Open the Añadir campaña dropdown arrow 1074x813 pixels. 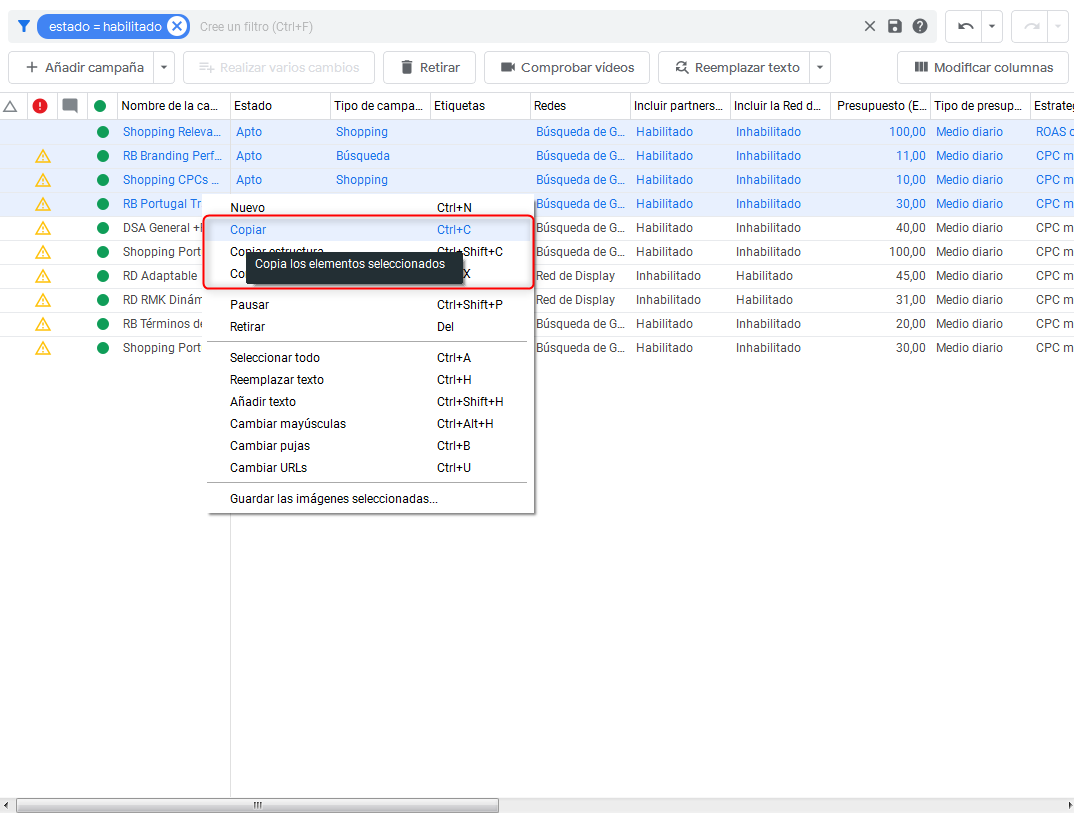pyautogui.click(x=164, y=68)
